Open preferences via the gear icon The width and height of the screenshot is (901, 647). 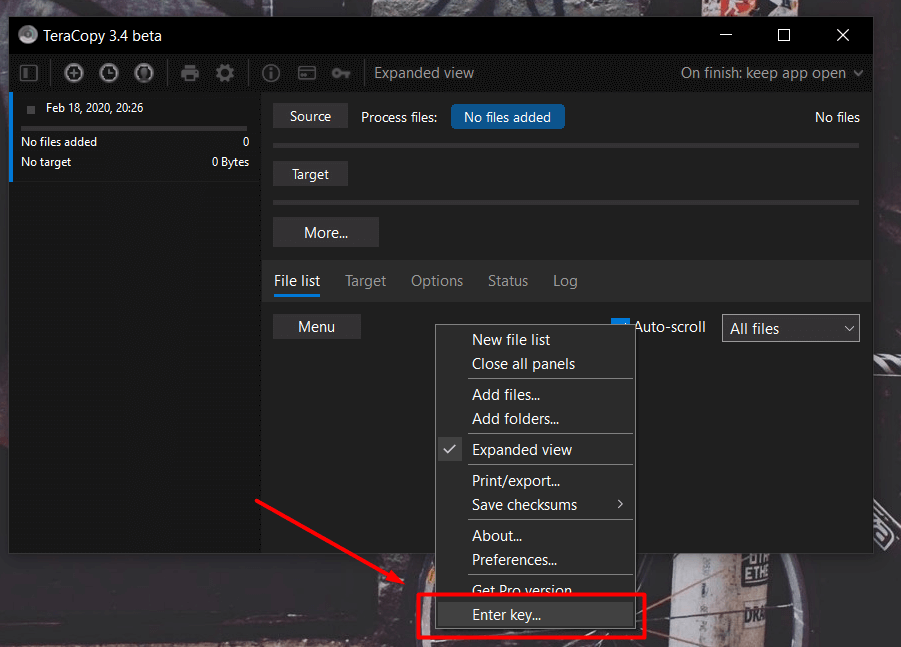[x=225, y=73]
